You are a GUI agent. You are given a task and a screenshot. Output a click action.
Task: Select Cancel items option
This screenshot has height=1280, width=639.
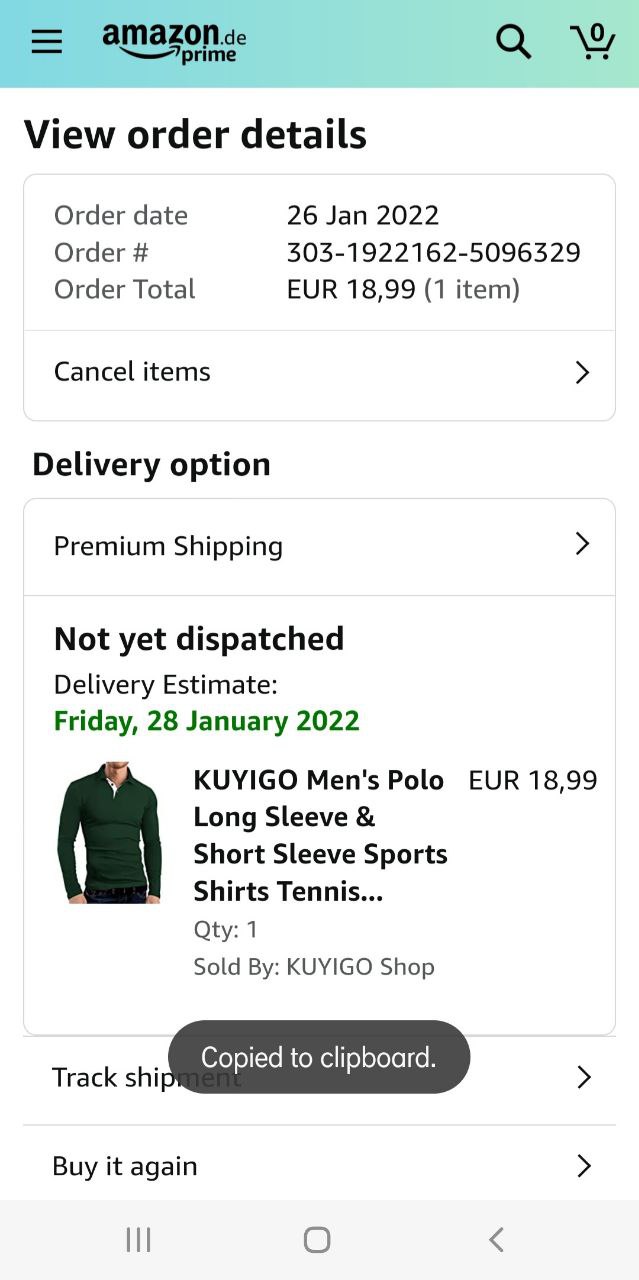[x=132, y=372]
